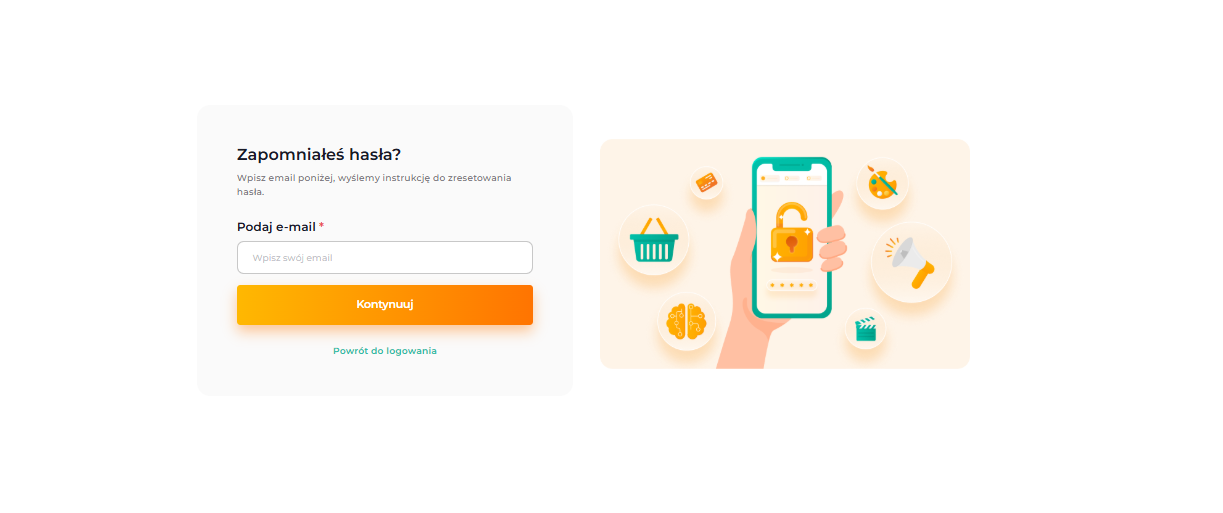The image size is (1223, 513).
Task: Click the megaphone icon
Action: click(x=911, y=262)
